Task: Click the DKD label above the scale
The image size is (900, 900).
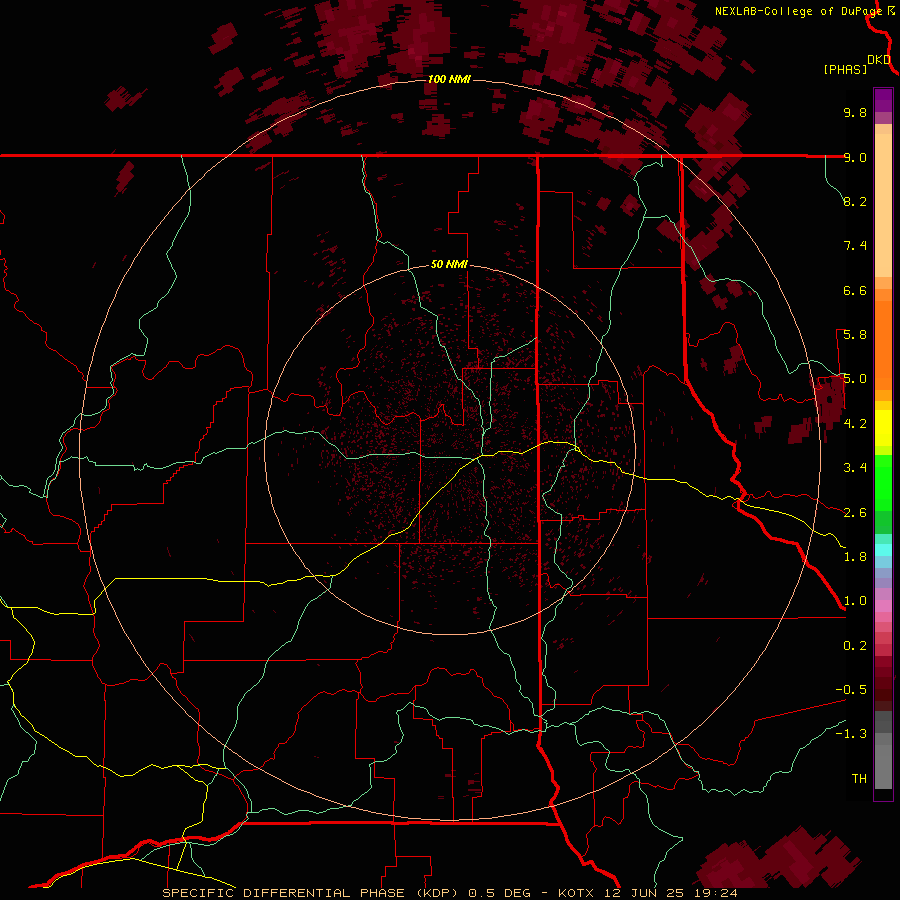Action: (879, 60)
